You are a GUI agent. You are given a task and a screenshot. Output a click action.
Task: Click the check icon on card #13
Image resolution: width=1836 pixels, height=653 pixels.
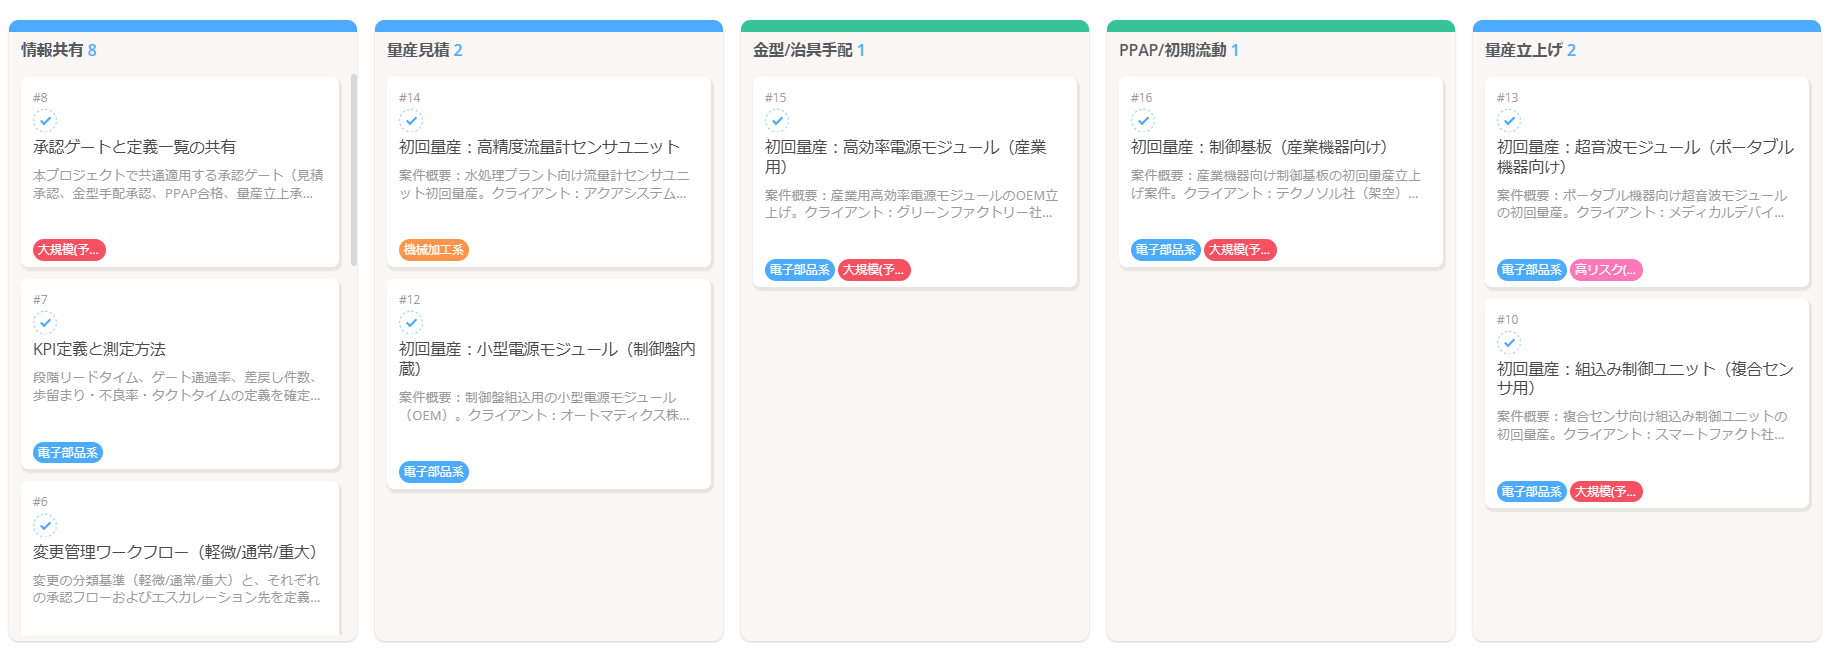[x=1509, y=120]
